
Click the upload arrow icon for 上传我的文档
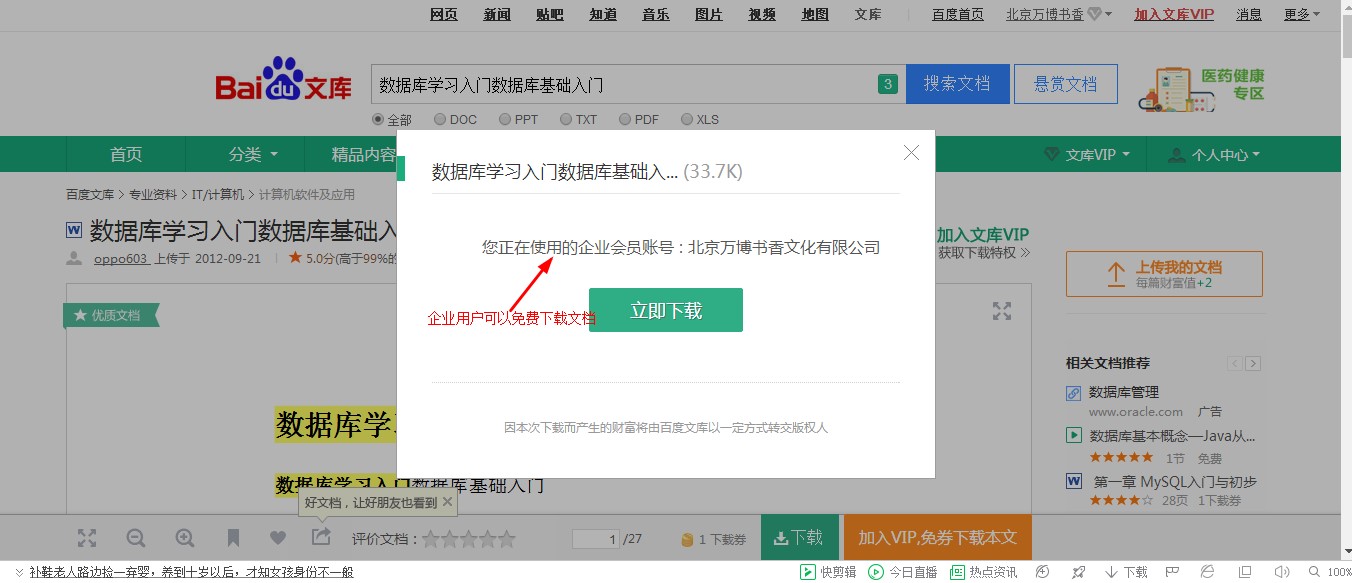pyautogui.click(x=1115, y=274)
